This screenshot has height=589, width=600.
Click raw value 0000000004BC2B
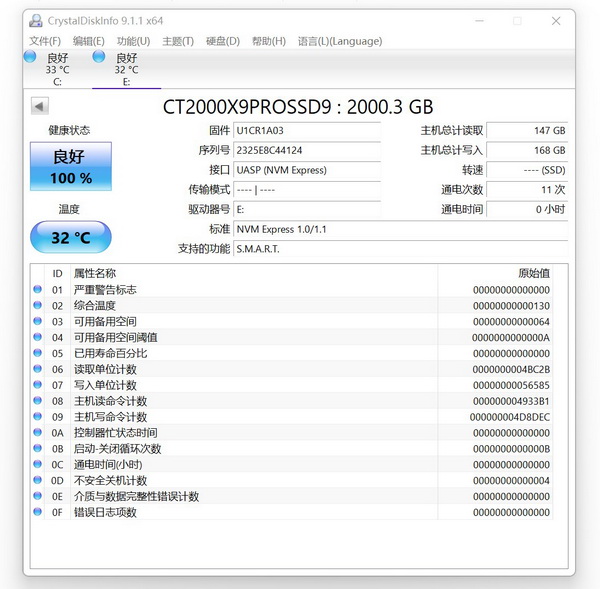(511, 369)
